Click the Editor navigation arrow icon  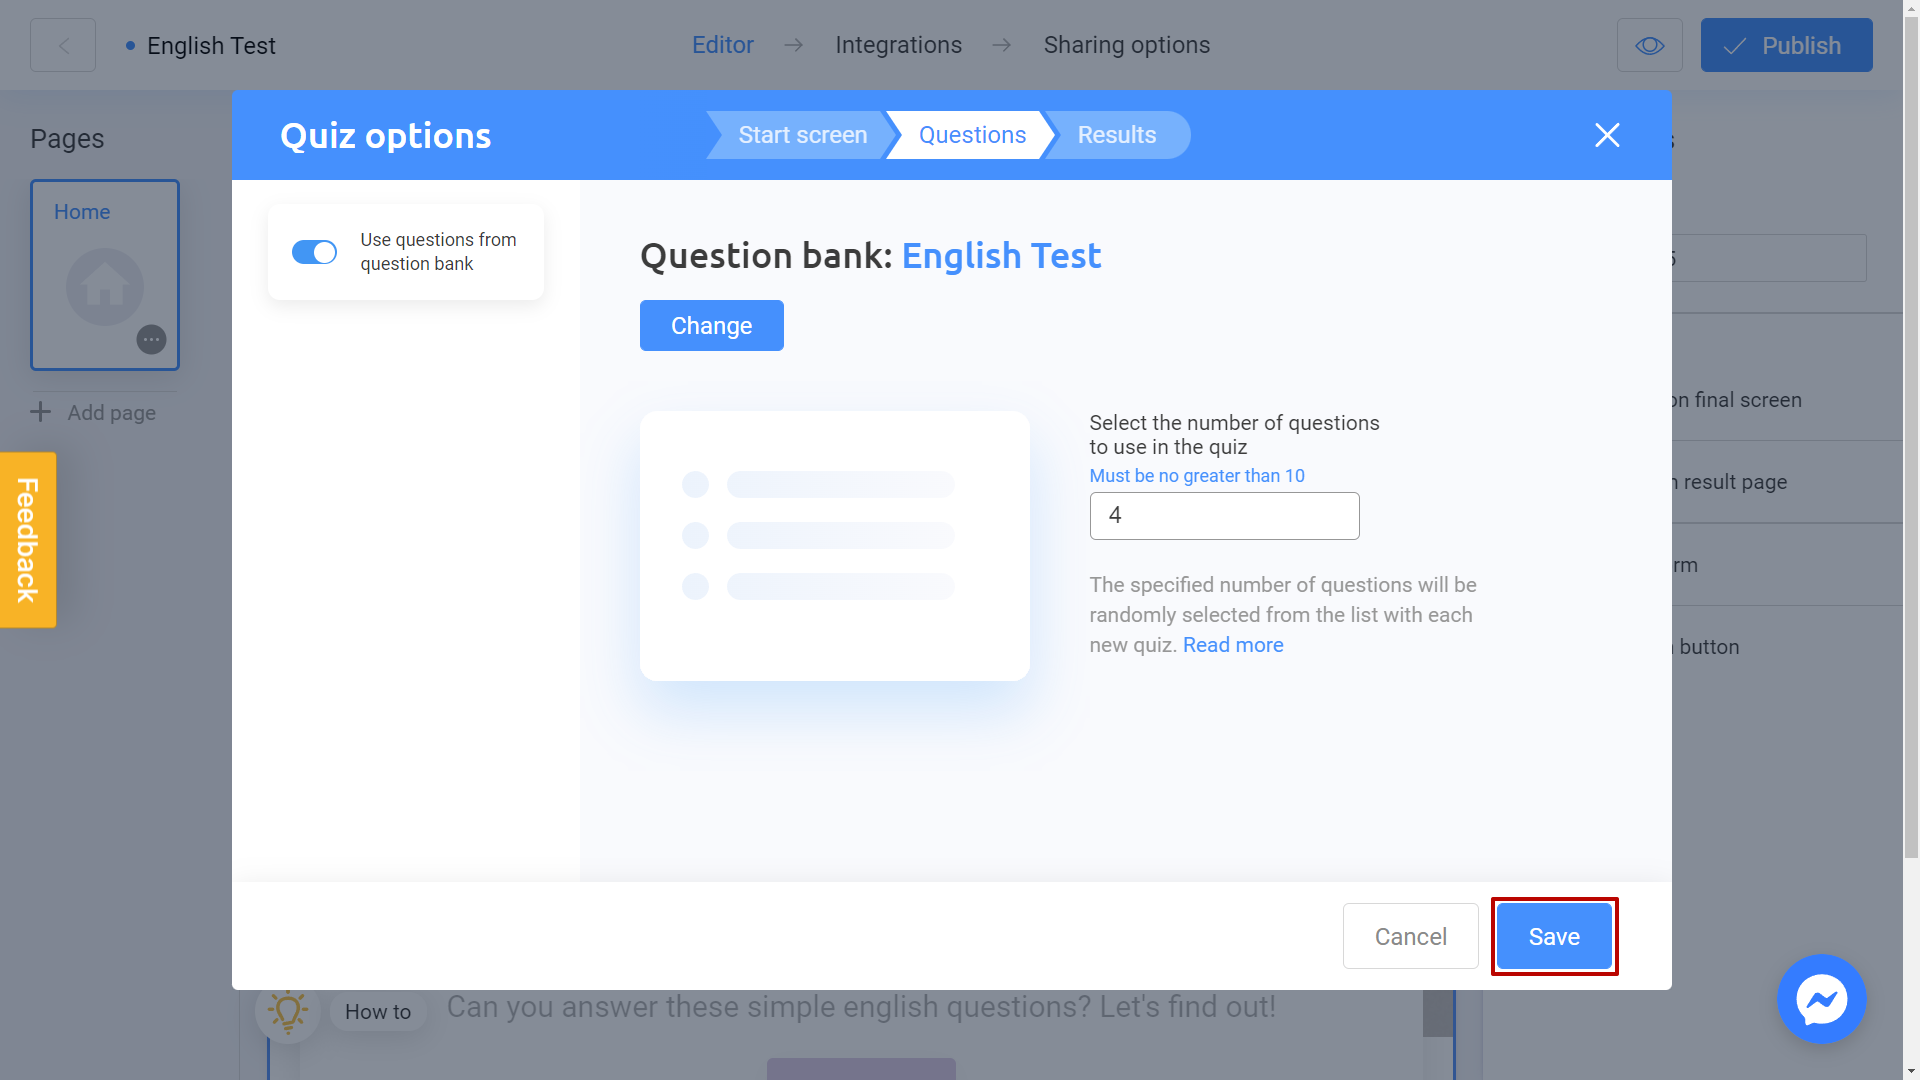point(794,45)
